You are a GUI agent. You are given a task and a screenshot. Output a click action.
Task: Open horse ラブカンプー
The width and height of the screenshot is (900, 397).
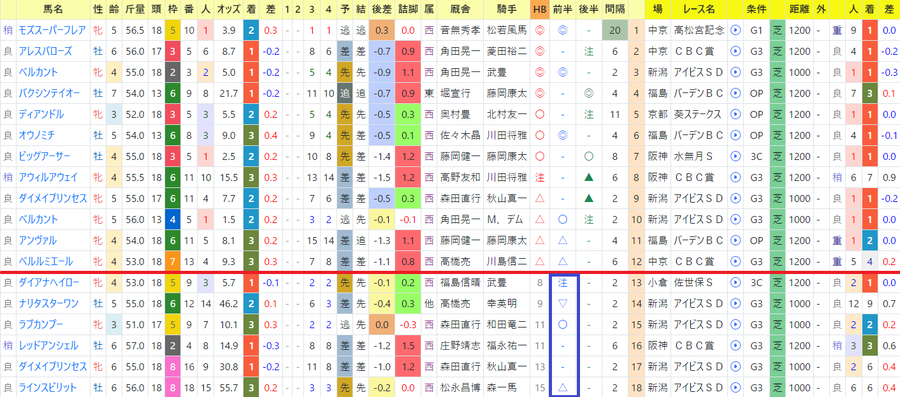point(41,325)
